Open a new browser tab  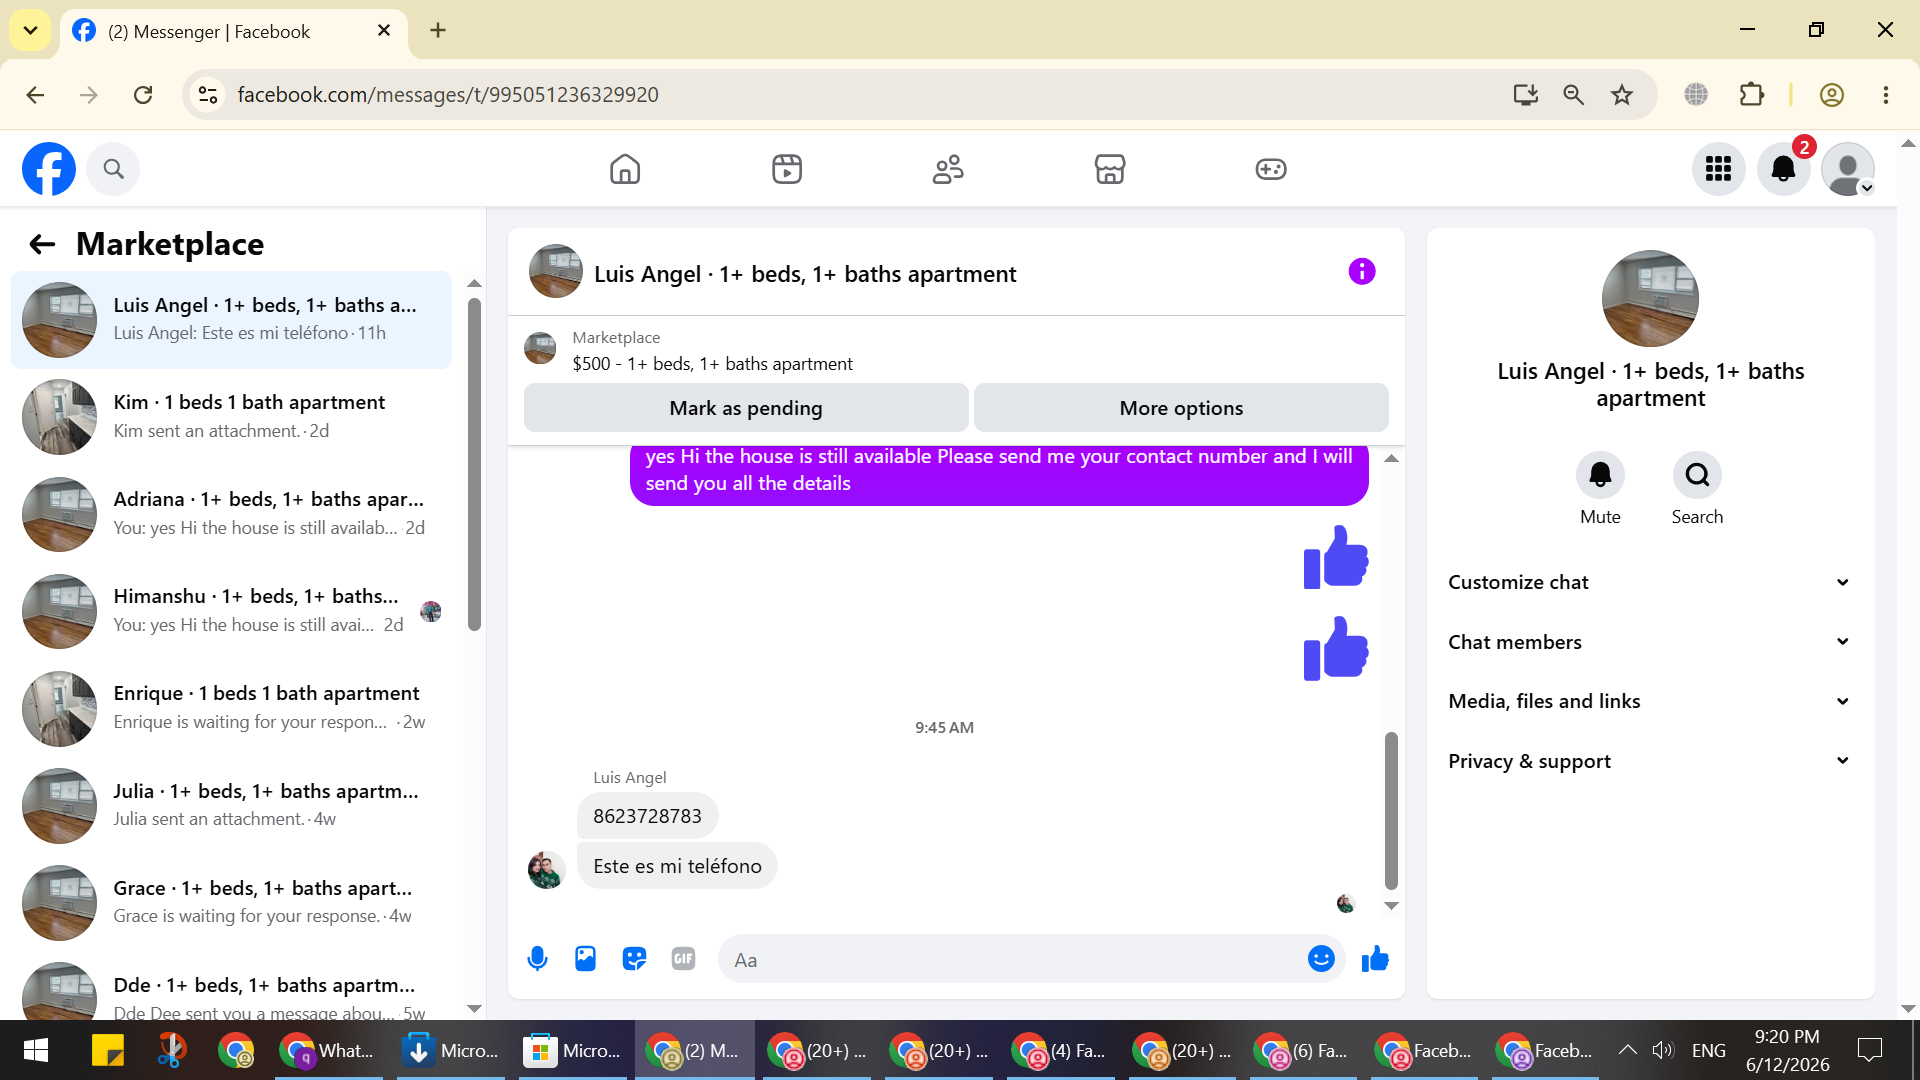coord(438,30)
